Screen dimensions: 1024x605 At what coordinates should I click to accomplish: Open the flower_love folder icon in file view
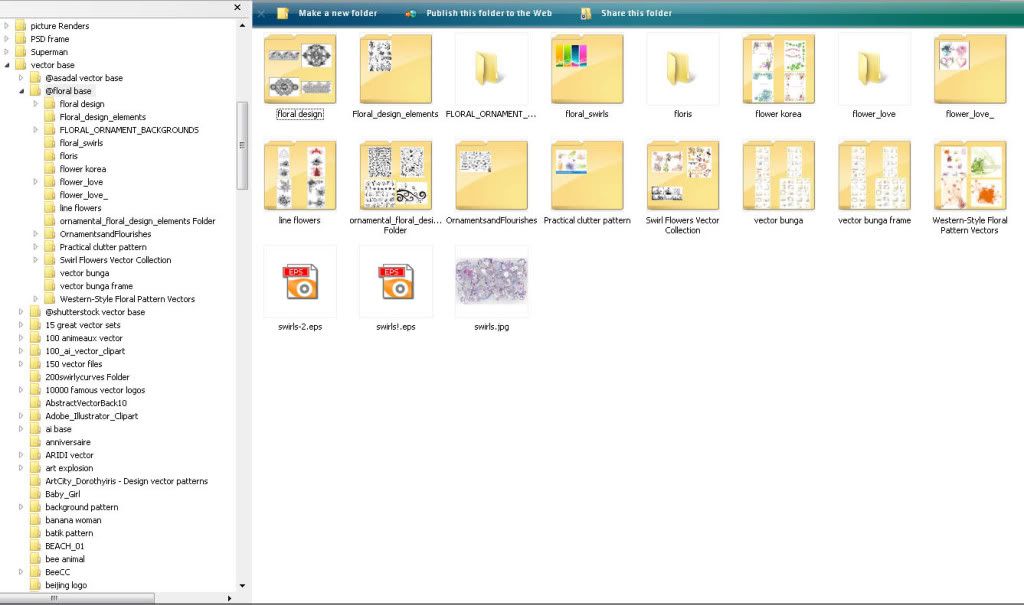874,69
